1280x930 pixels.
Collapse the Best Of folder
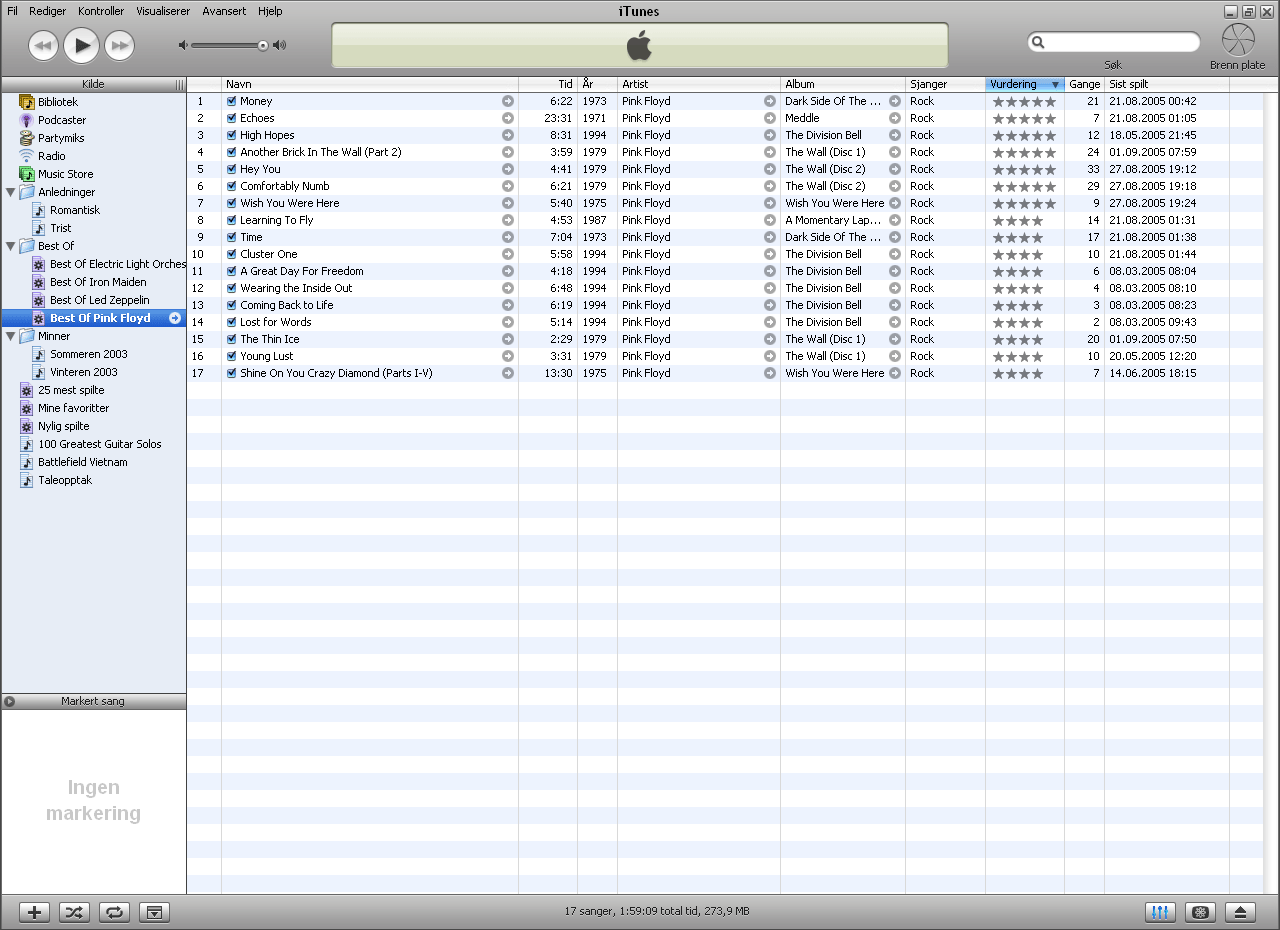(10, 246)
